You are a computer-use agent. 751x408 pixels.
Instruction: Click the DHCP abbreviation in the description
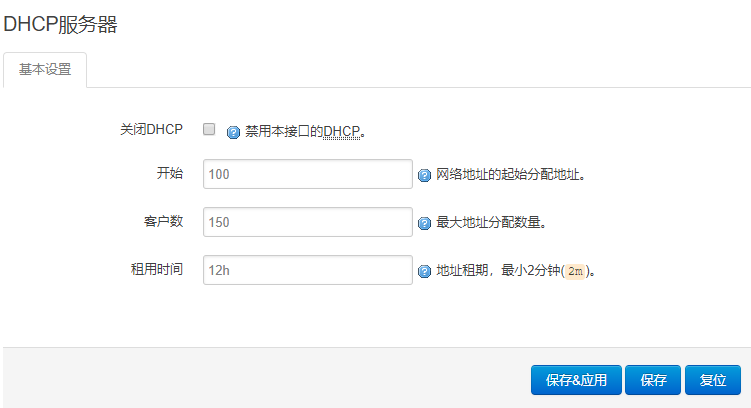(341, 132)
